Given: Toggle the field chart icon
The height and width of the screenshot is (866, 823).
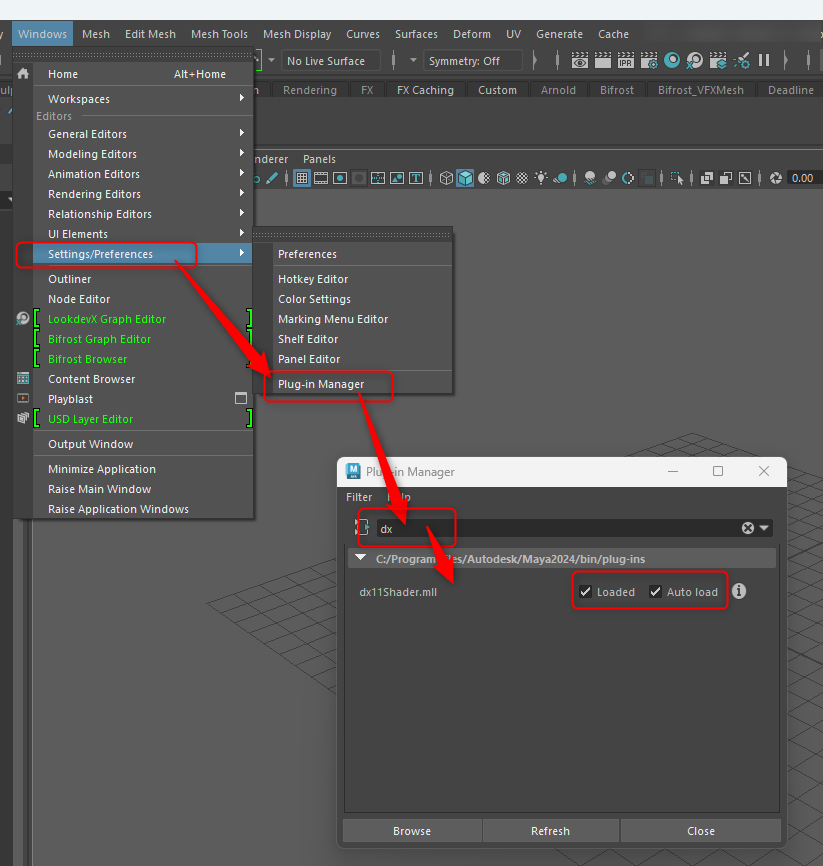Looking at the screenshot, I should (x=378, y=178).
